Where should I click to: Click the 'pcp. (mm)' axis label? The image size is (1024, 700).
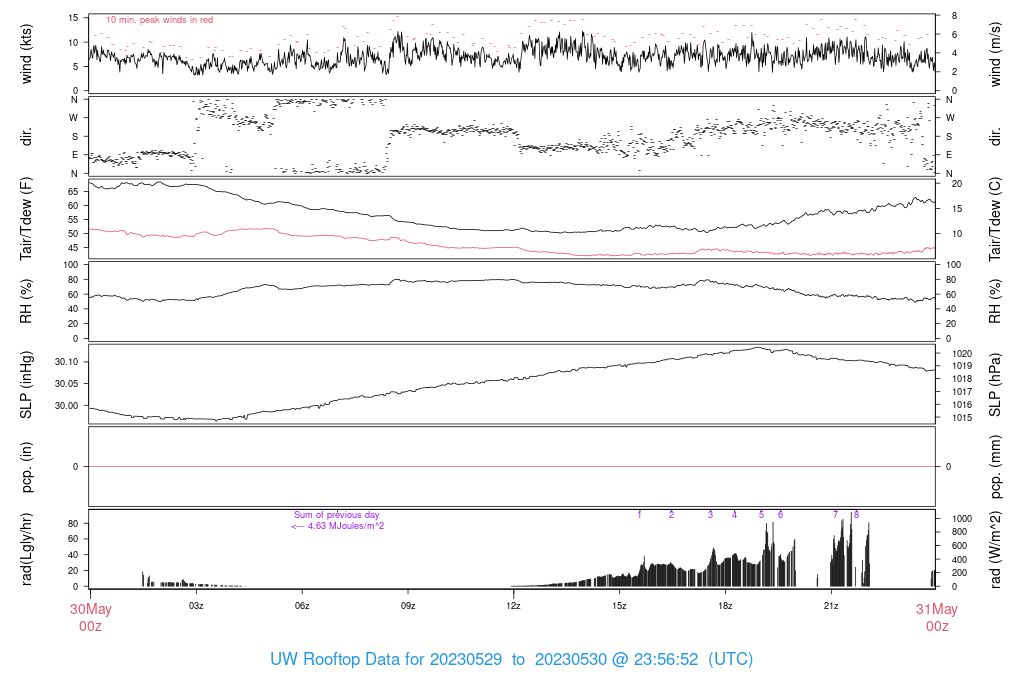[x=995, y=466]
